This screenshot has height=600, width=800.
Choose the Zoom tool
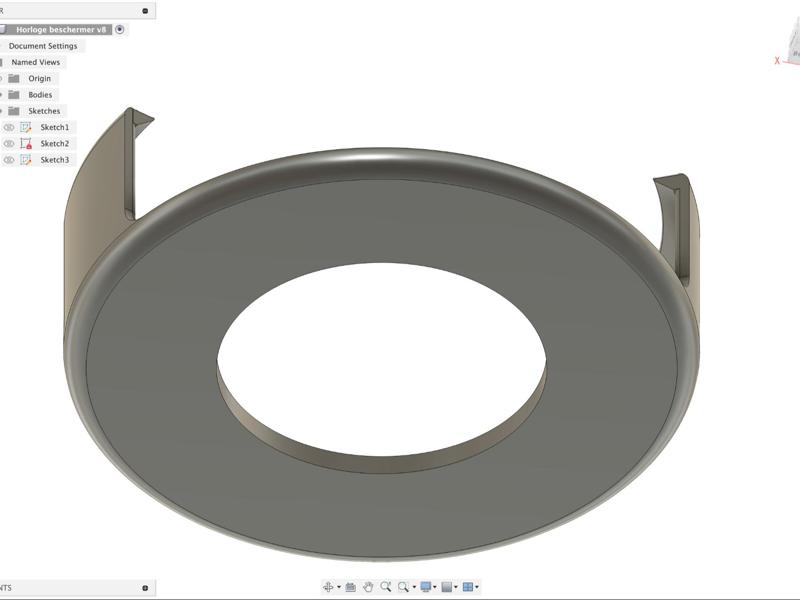click(x=385, y=587)
